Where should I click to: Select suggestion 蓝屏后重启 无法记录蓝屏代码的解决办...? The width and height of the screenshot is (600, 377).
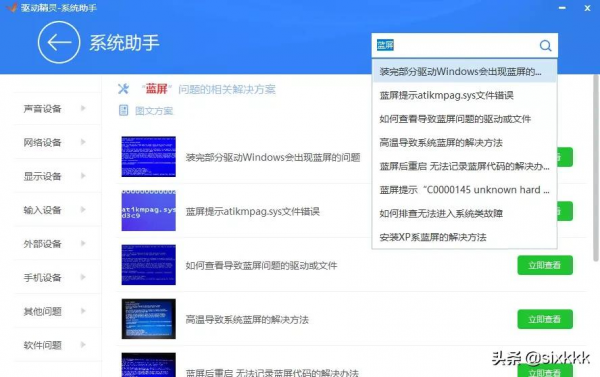pyautogui.click(x=464, y=166)
